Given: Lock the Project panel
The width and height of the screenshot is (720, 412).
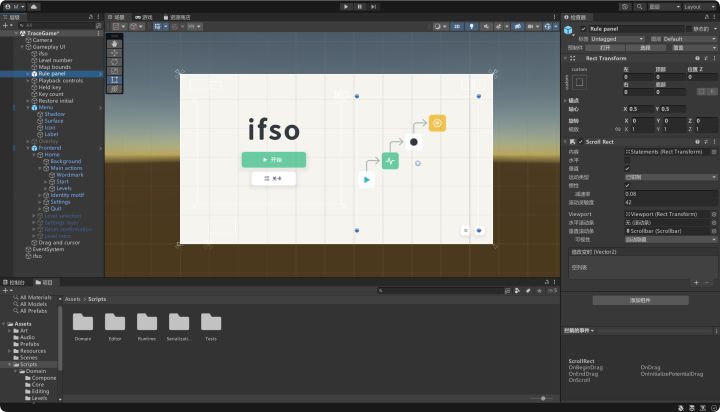Looking at the screenshot, I should tap(547, 282).
